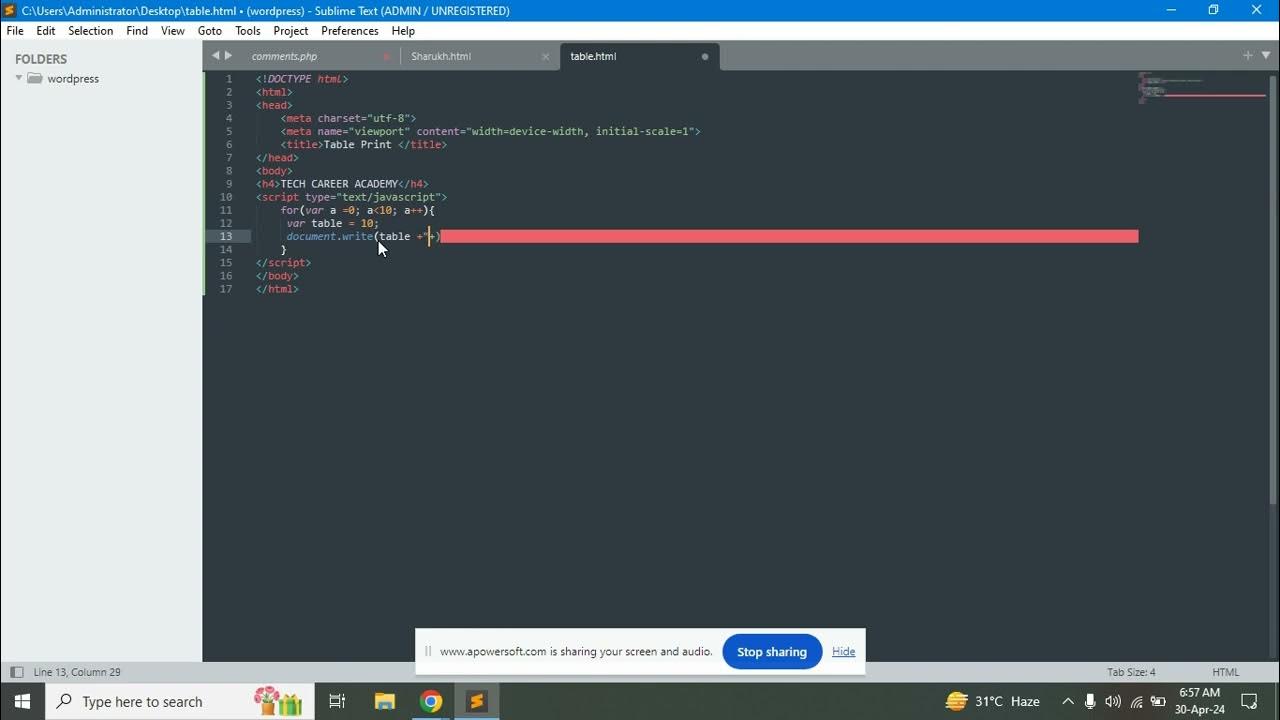Viewport: 1280px width, 720px height.
Task: Click the DOCTYPE html line
Action: point(302,79)
